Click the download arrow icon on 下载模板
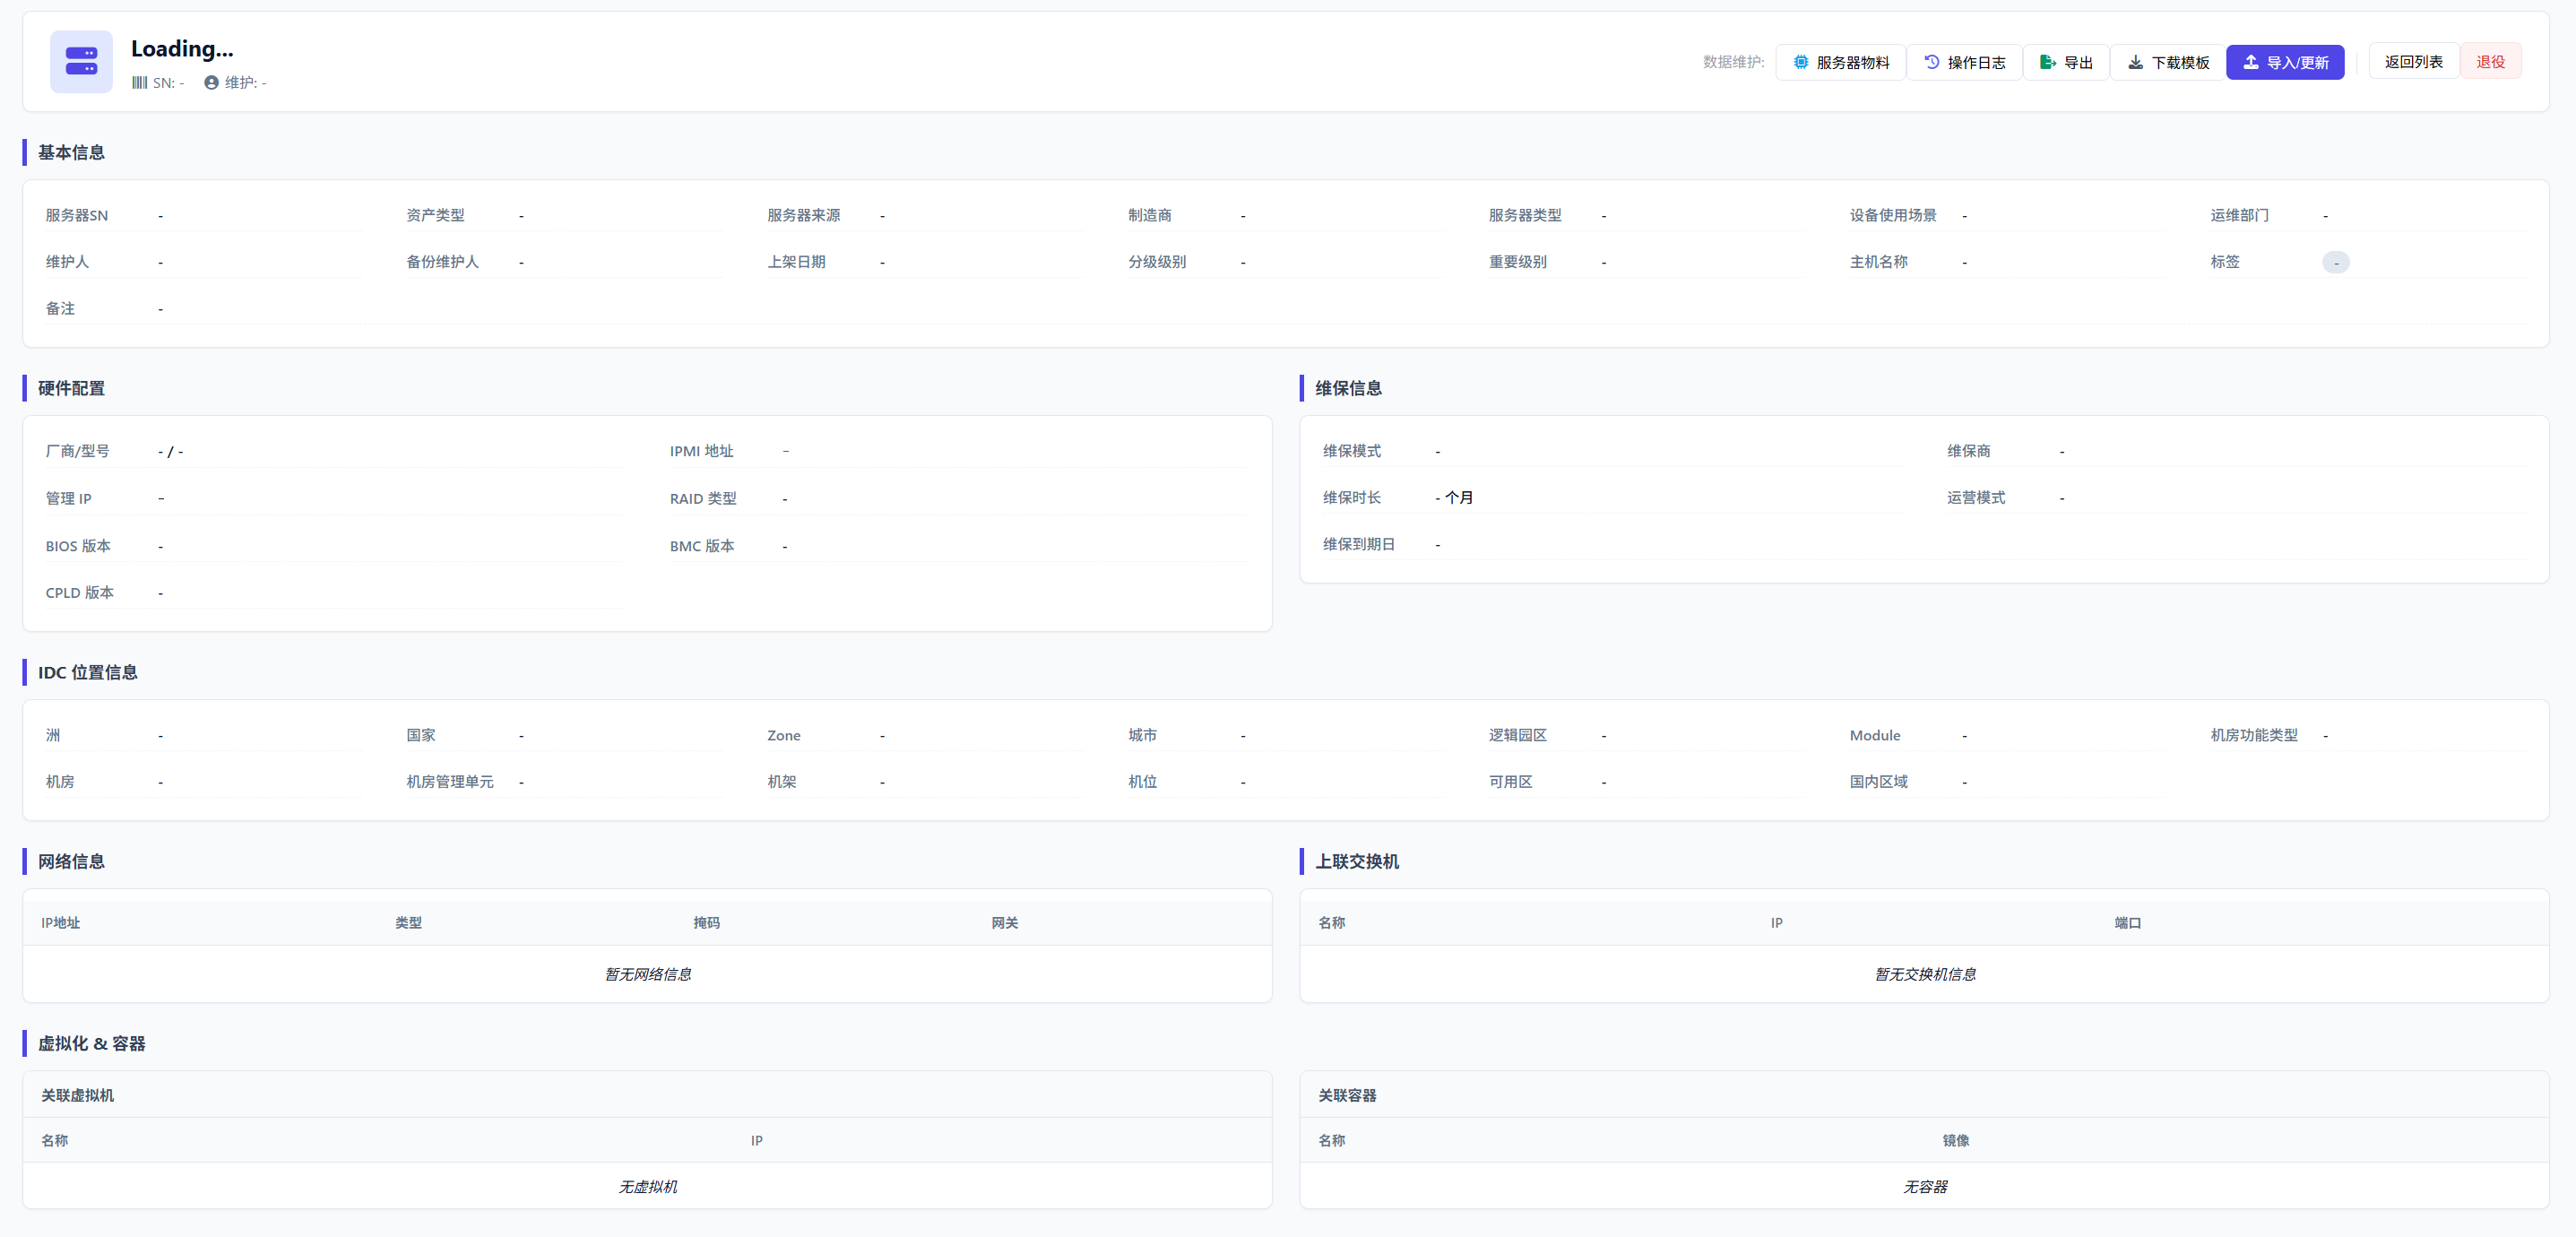 click(x=2135, y=62)
